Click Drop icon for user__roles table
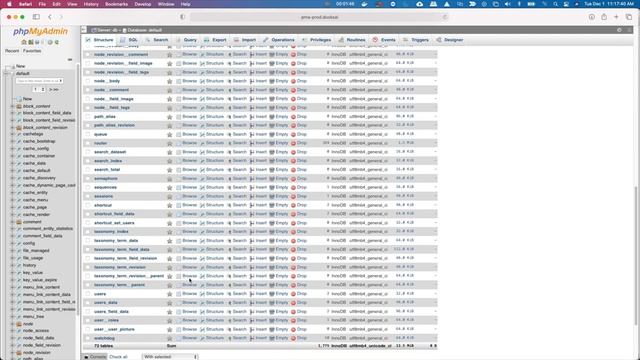This screenshot has width=640, height=360. point(293,320)
